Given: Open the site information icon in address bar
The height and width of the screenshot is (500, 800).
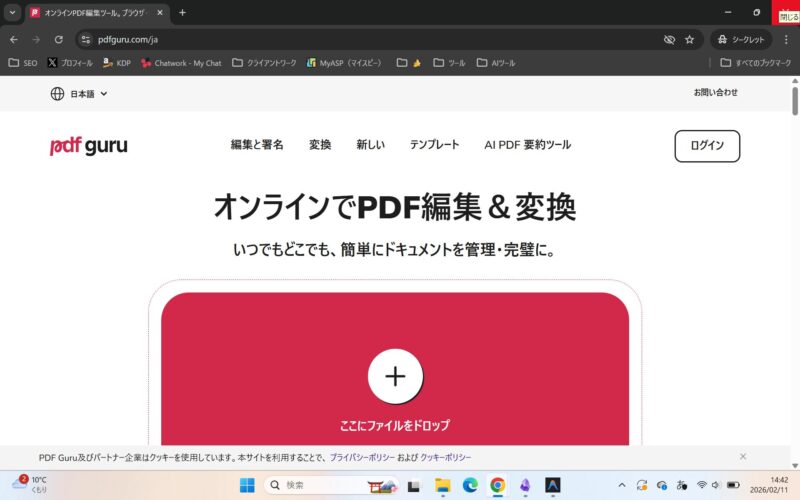Looking at the screenshot, I should click(x=86, y=39).
